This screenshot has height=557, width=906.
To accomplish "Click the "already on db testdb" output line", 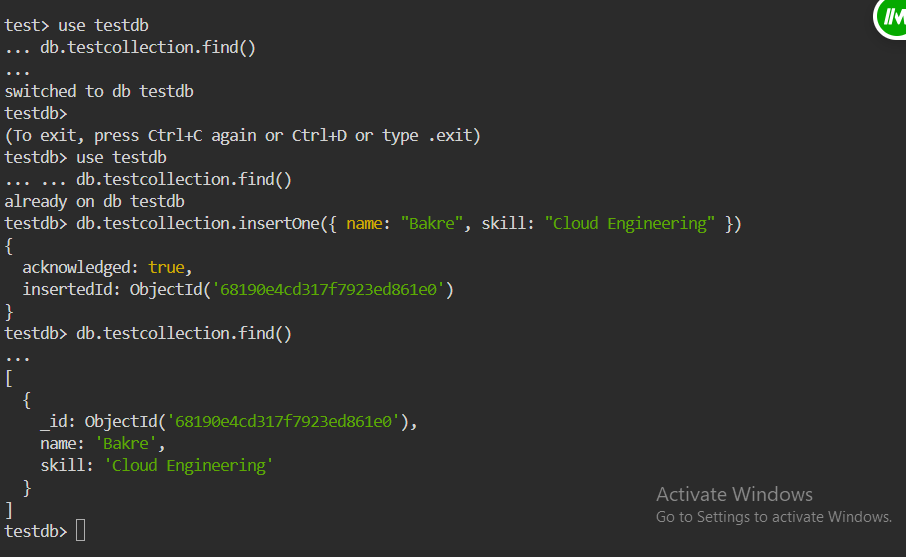I will [94, 201].
